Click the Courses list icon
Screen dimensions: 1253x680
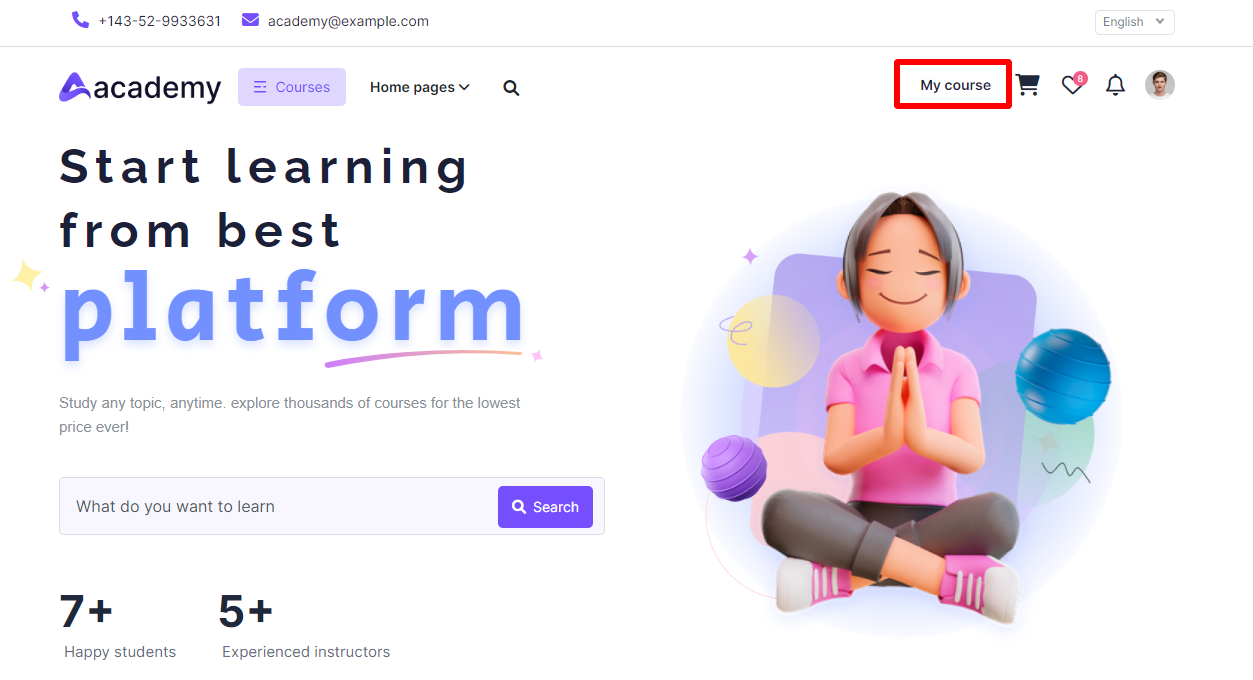pyautogui.click(x=260, y=87)
